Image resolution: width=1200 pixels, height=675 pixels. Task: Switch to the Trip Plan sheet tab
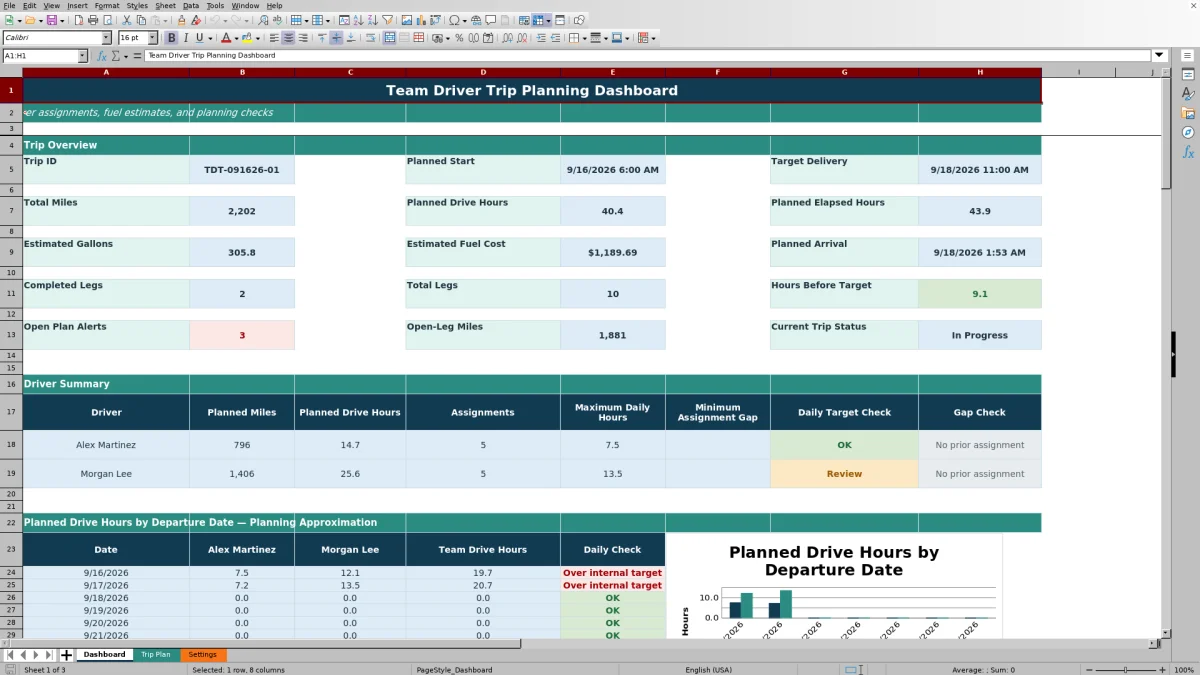point(156,655)
